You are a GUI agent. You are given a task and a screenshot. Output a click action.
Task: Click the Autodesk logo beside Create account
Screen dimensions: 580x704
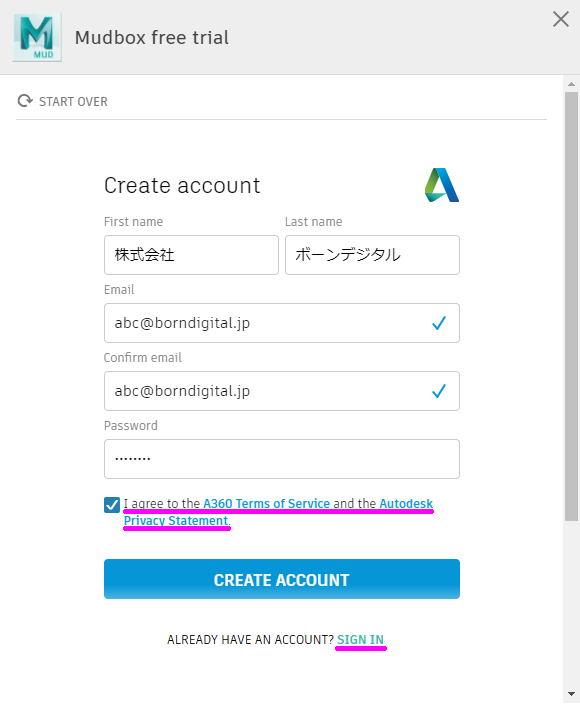(442, 185)
